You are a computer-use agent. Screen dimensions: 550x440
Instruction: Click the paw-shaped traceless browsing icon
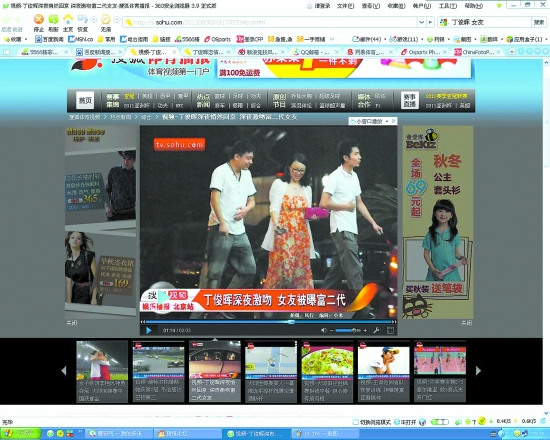pos(106,19)
